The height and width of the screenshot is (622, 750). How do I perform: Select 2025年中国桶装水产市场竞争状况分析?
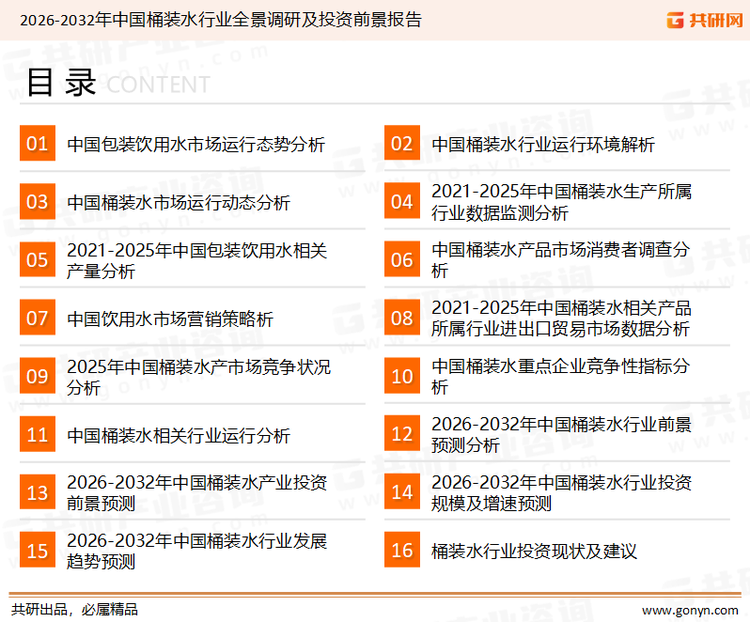click(x=199, y=377)
